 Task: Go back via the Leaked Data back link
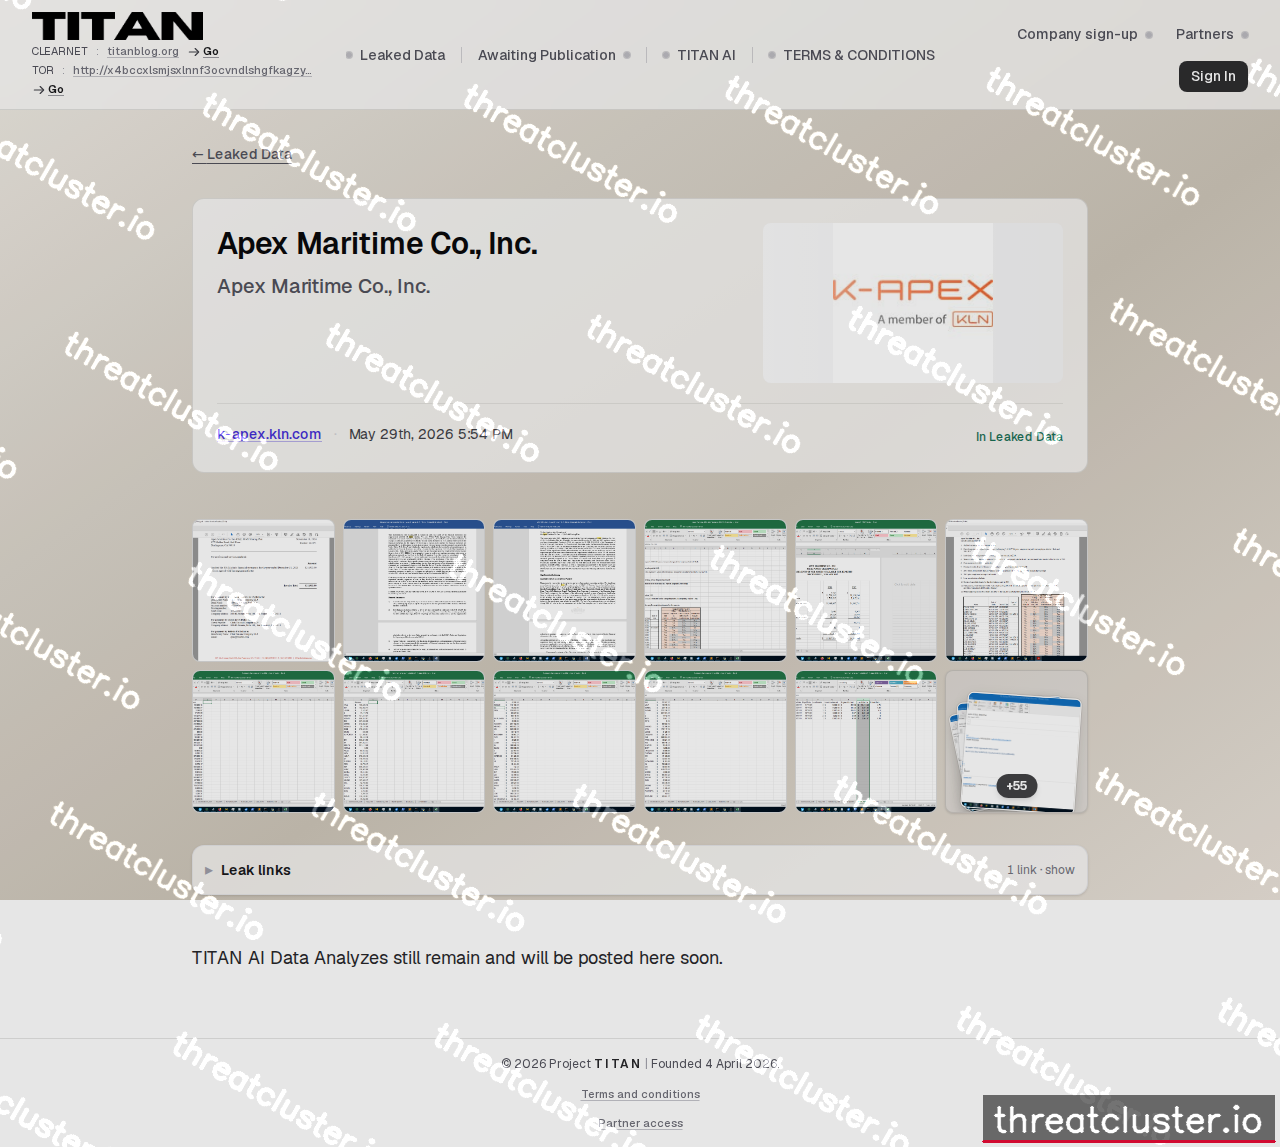[242, 154]
